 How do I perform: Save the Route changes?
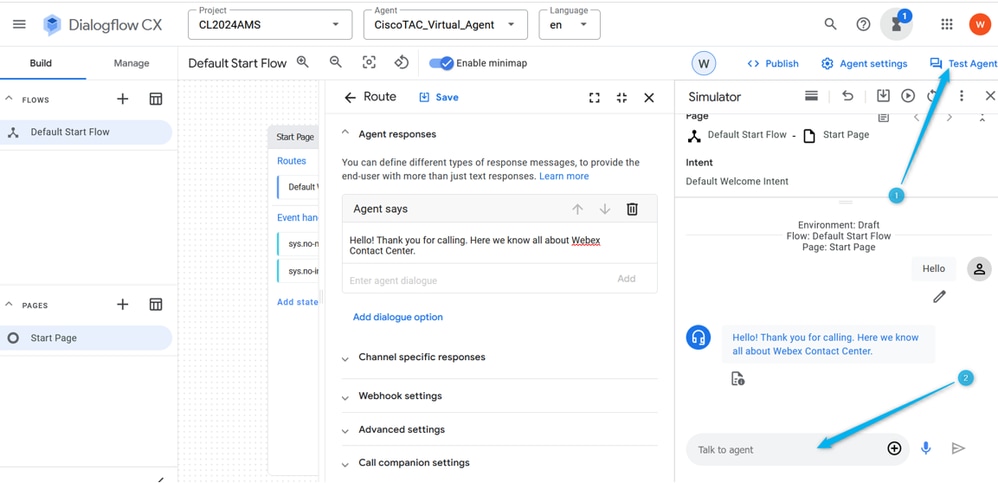(x=439, y=97)
